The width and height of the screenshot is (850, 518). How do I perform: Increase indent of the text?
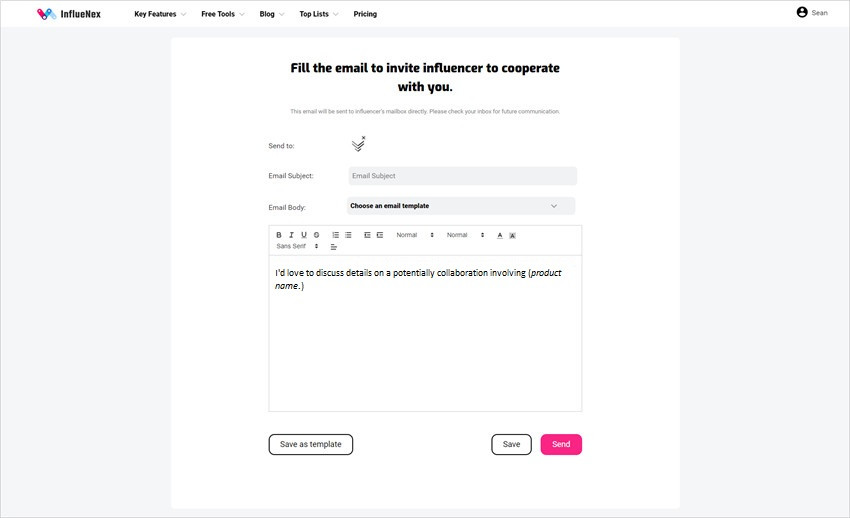click(x=379, y=235)
